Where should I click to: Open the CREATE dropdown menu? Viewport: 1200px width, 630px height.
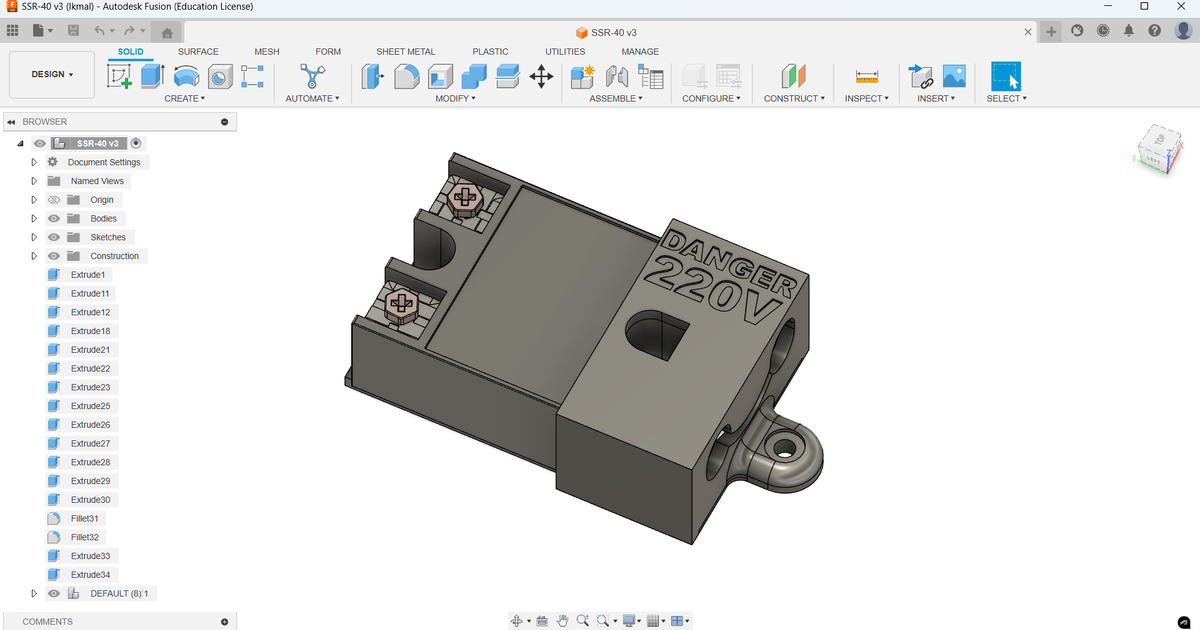[183, 98]
